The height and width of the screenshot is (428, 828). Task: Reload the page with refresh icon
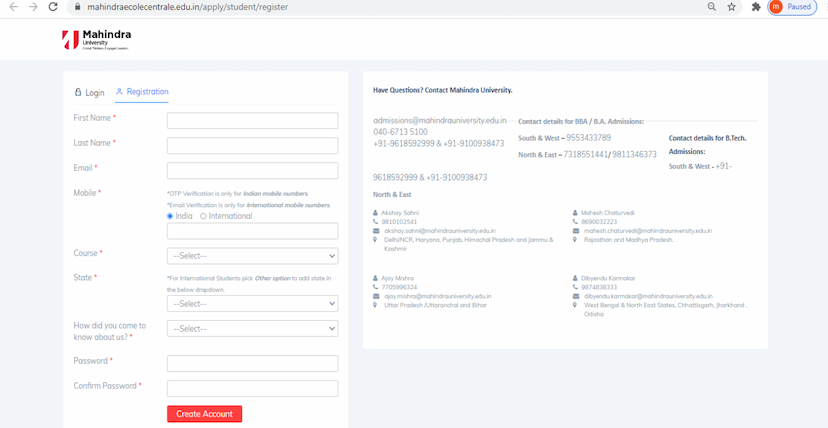pyautogui.click(x=55, y=6)
